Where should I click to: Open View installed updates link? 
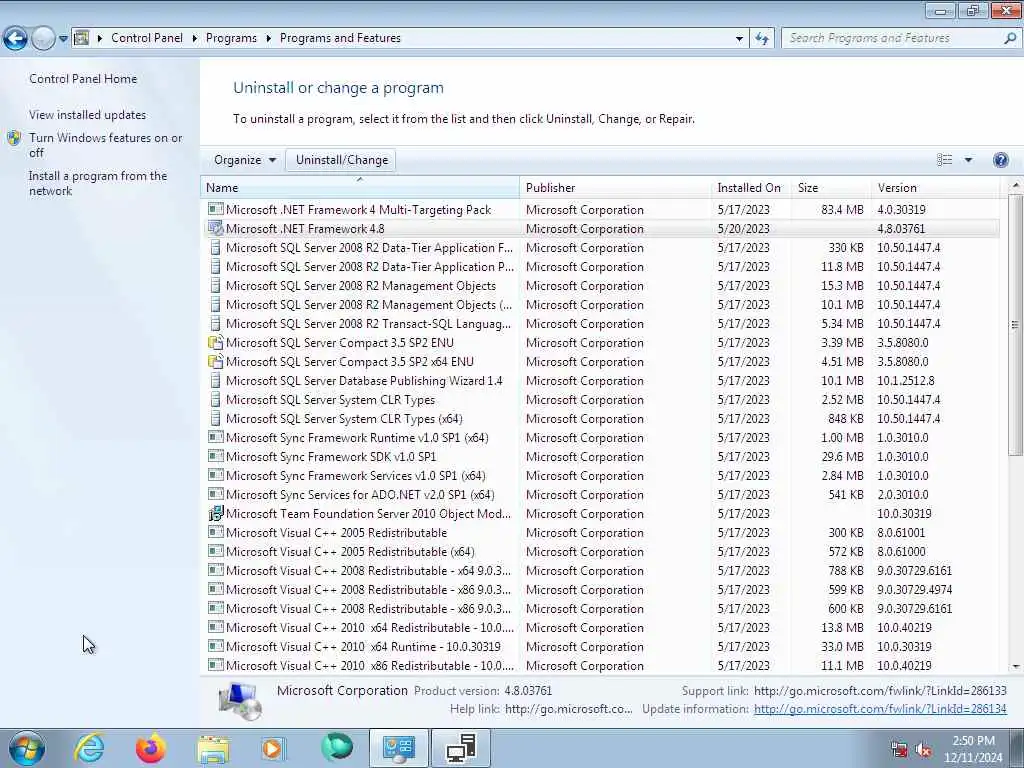[88, 114]
